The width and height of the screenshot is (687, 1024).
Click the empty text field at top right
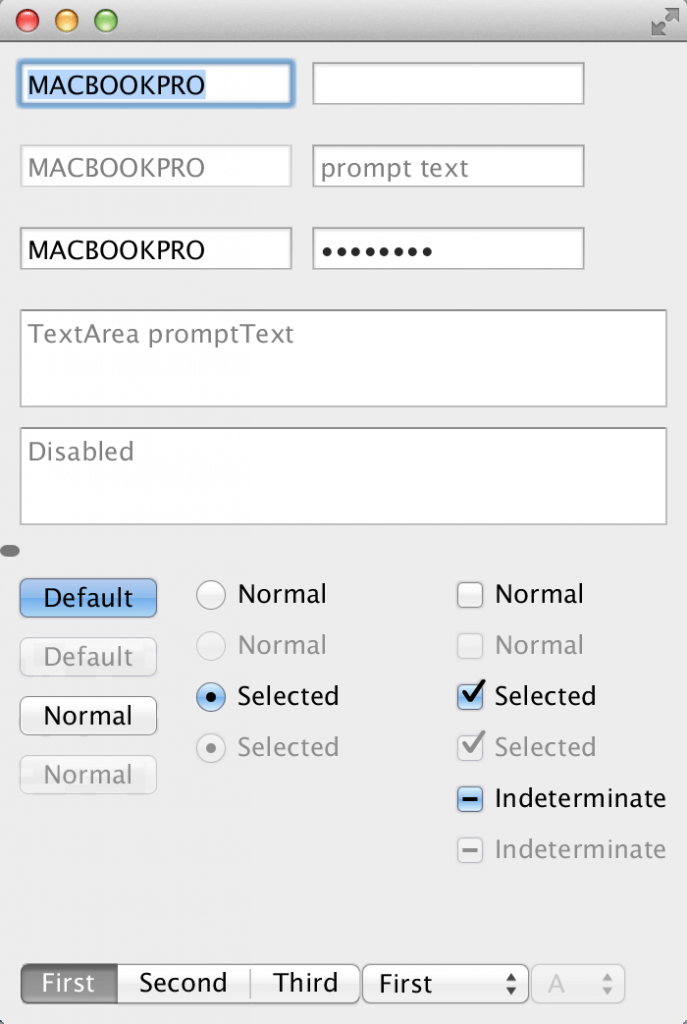tap(447, 83)
